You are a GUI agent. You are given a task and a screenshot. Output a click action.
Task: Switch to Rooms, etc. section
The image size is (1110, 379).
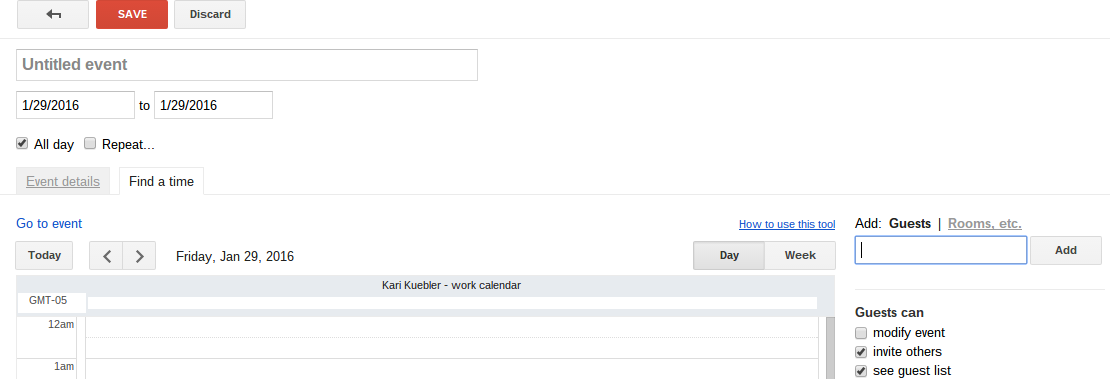coord(985,224)
